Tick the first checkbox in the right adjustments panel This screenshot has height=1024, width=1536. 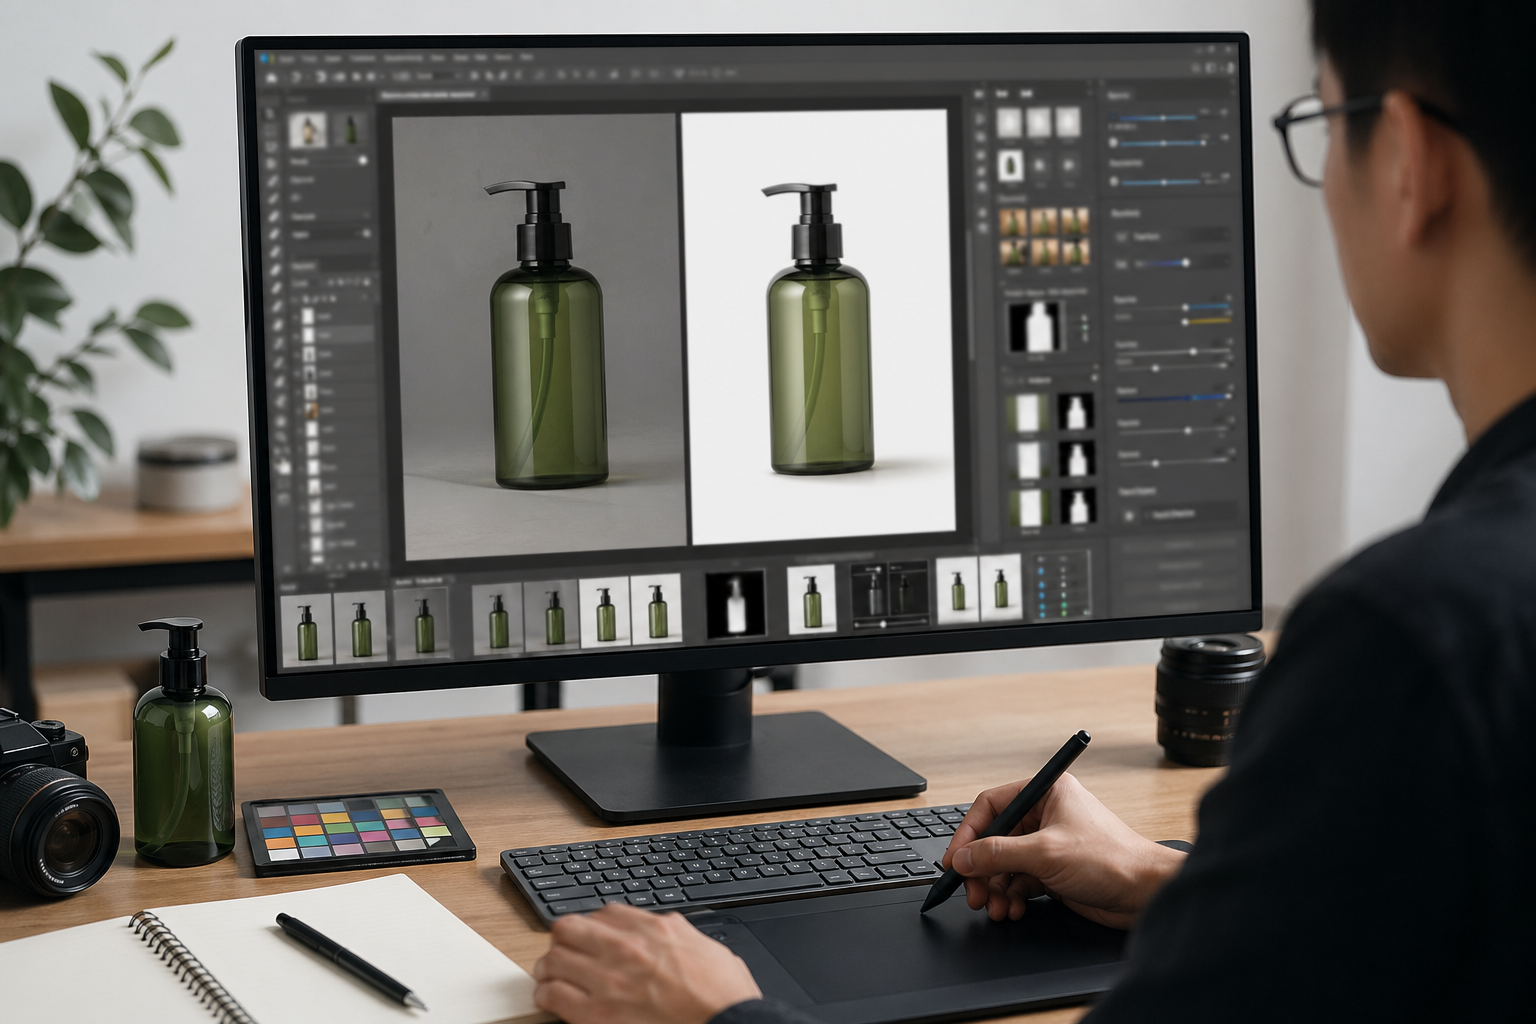pos(1121,237)
